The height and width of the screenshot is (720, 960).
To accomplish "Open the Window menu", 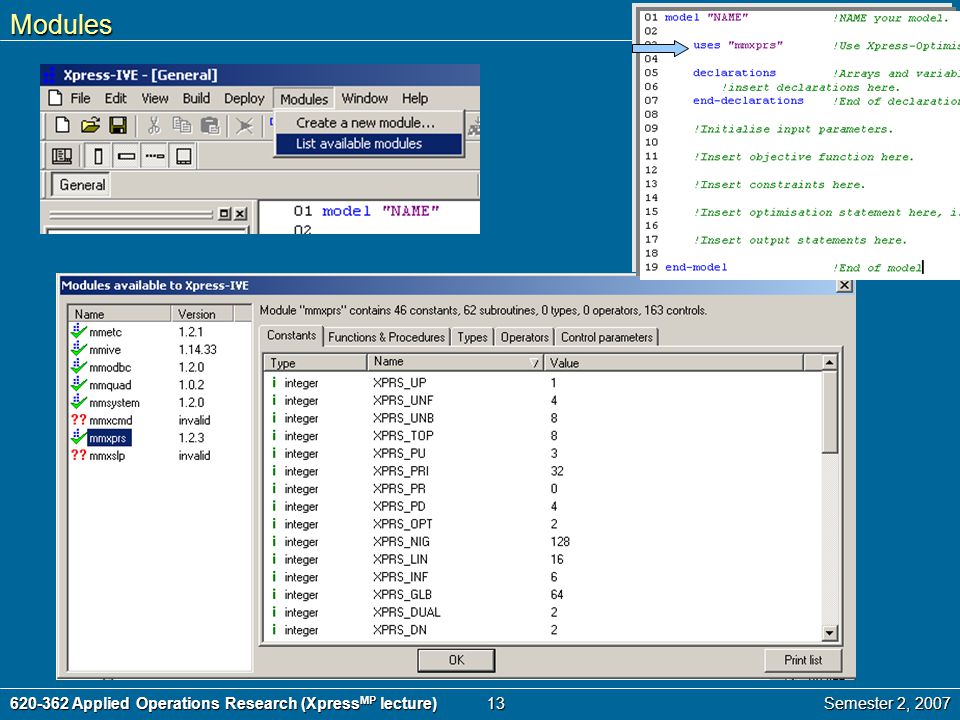I will pos(364,99).
